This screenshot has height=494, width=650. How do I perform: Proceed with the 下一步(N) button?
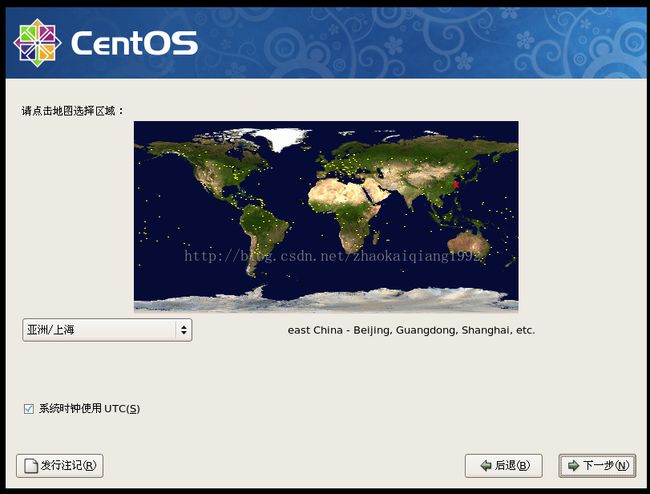point(597,466)
